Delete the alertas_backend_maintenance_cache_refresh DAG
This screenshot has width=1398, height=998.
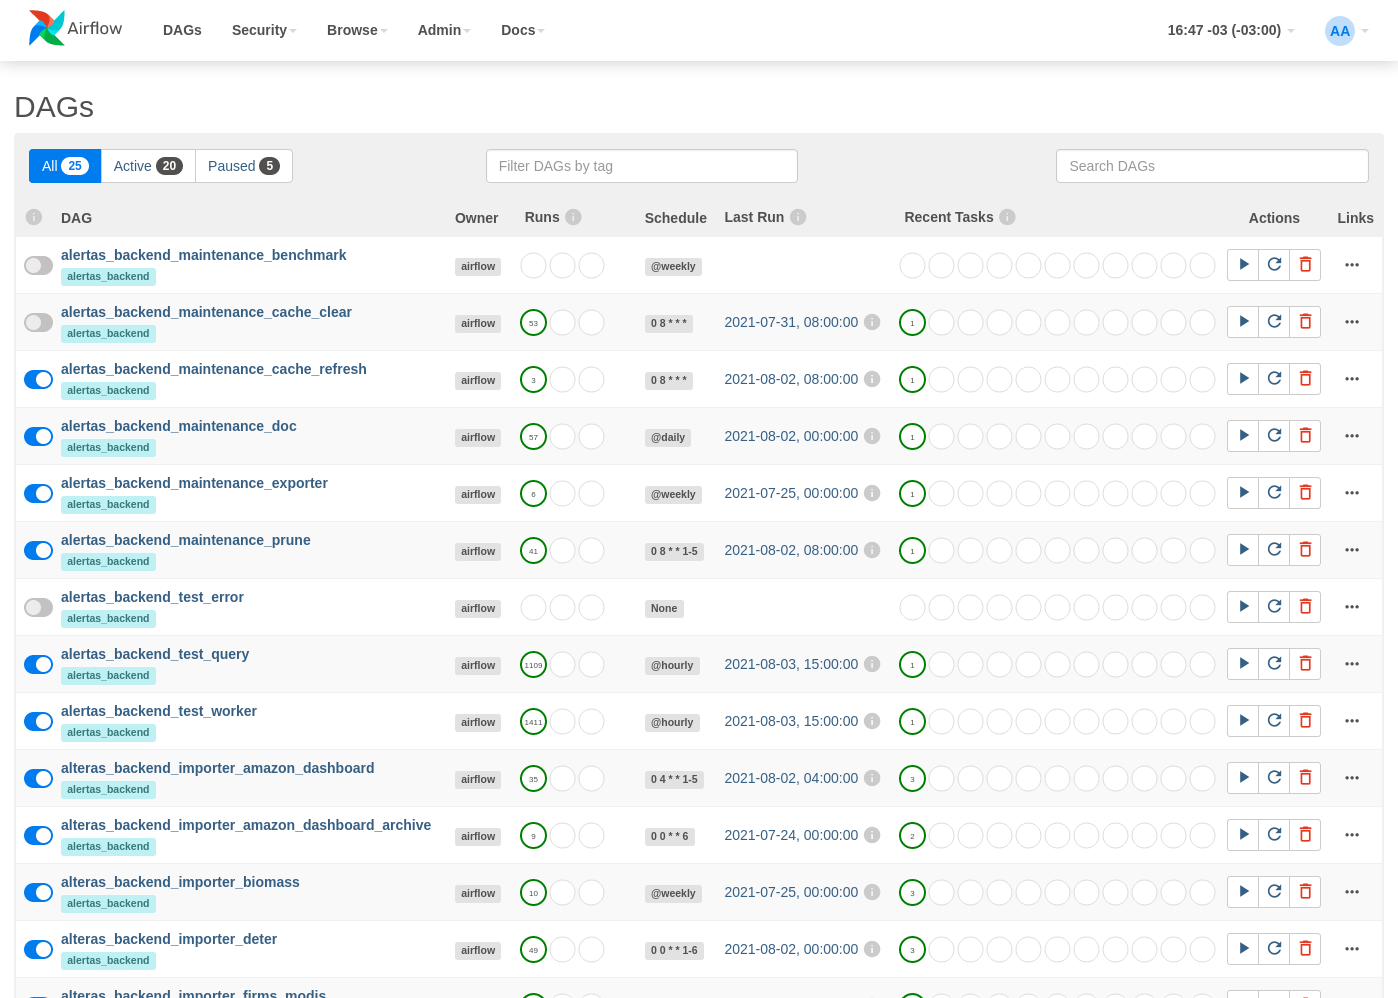pos(1305,379)
